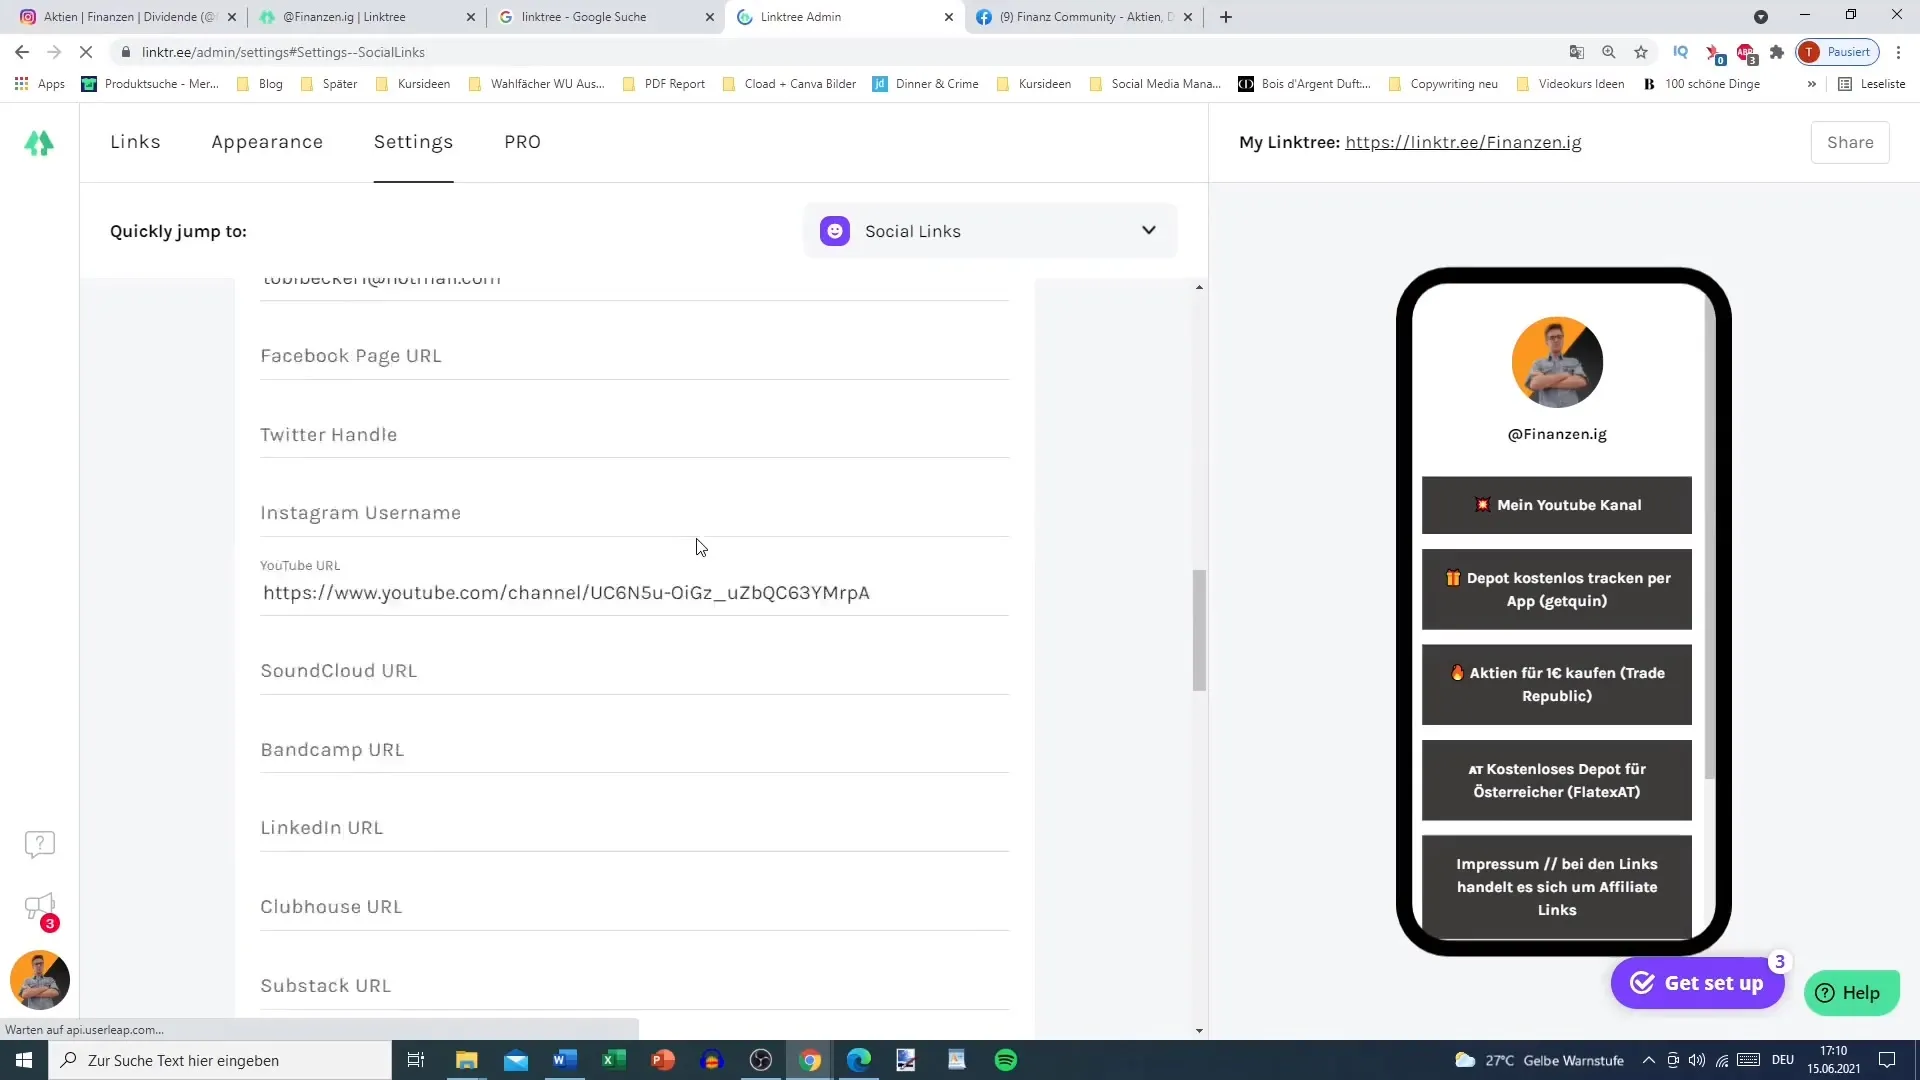Open the PRO tab
This screenshot has height=1080, width=1920.
click(x=522, y=142)
